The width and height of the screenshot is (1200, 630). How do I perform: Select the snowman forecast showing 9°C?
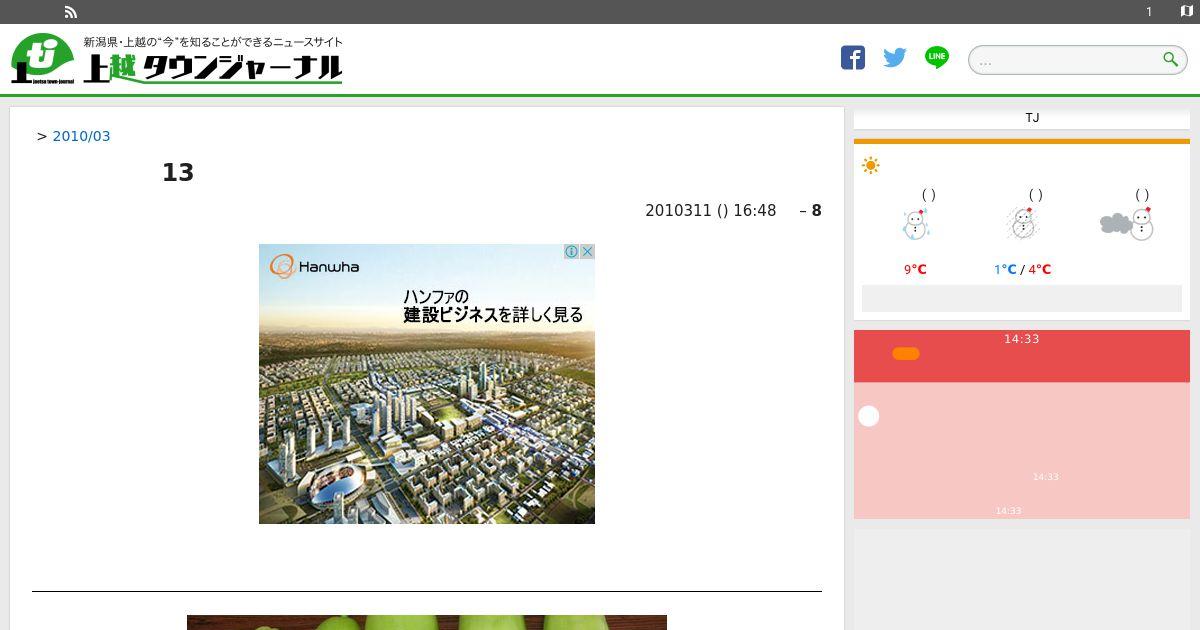pyautogui.click(x=915, y=224)
